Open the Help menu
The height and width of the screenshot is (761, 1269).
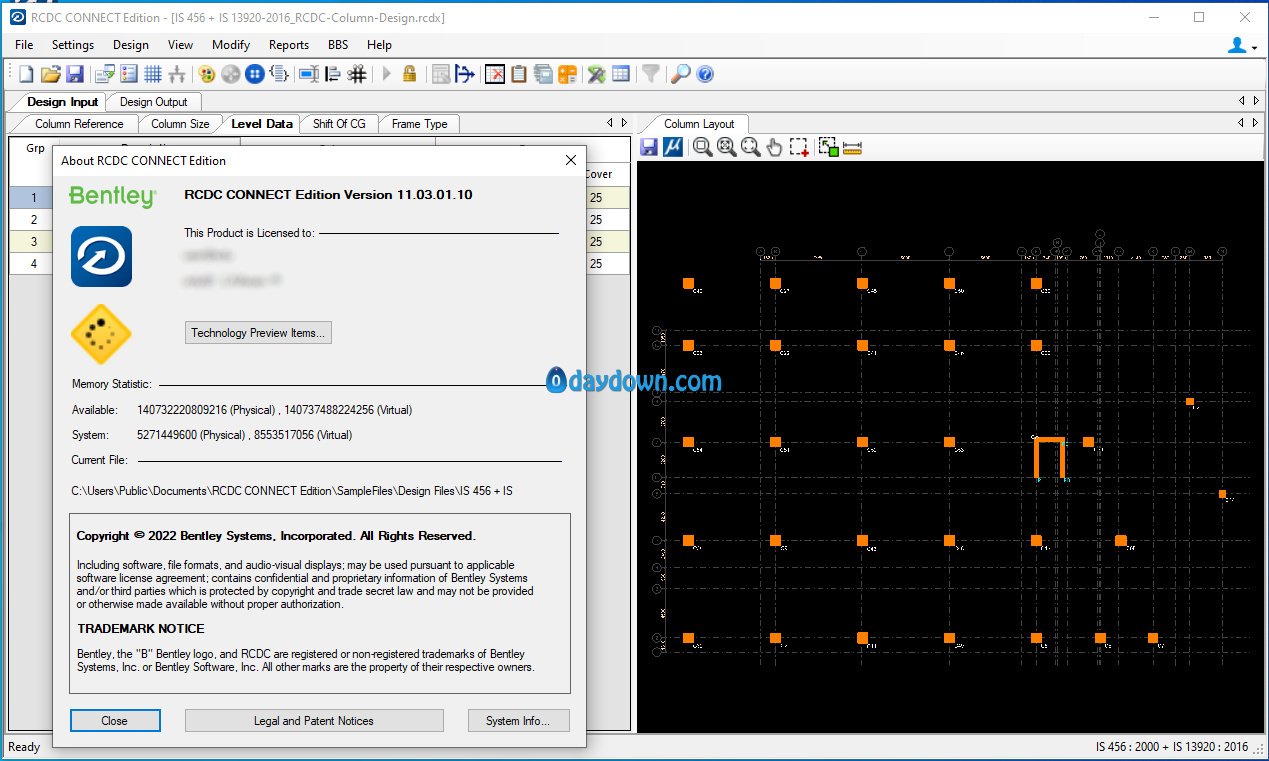pyautogui.click(x=379, y=45)
